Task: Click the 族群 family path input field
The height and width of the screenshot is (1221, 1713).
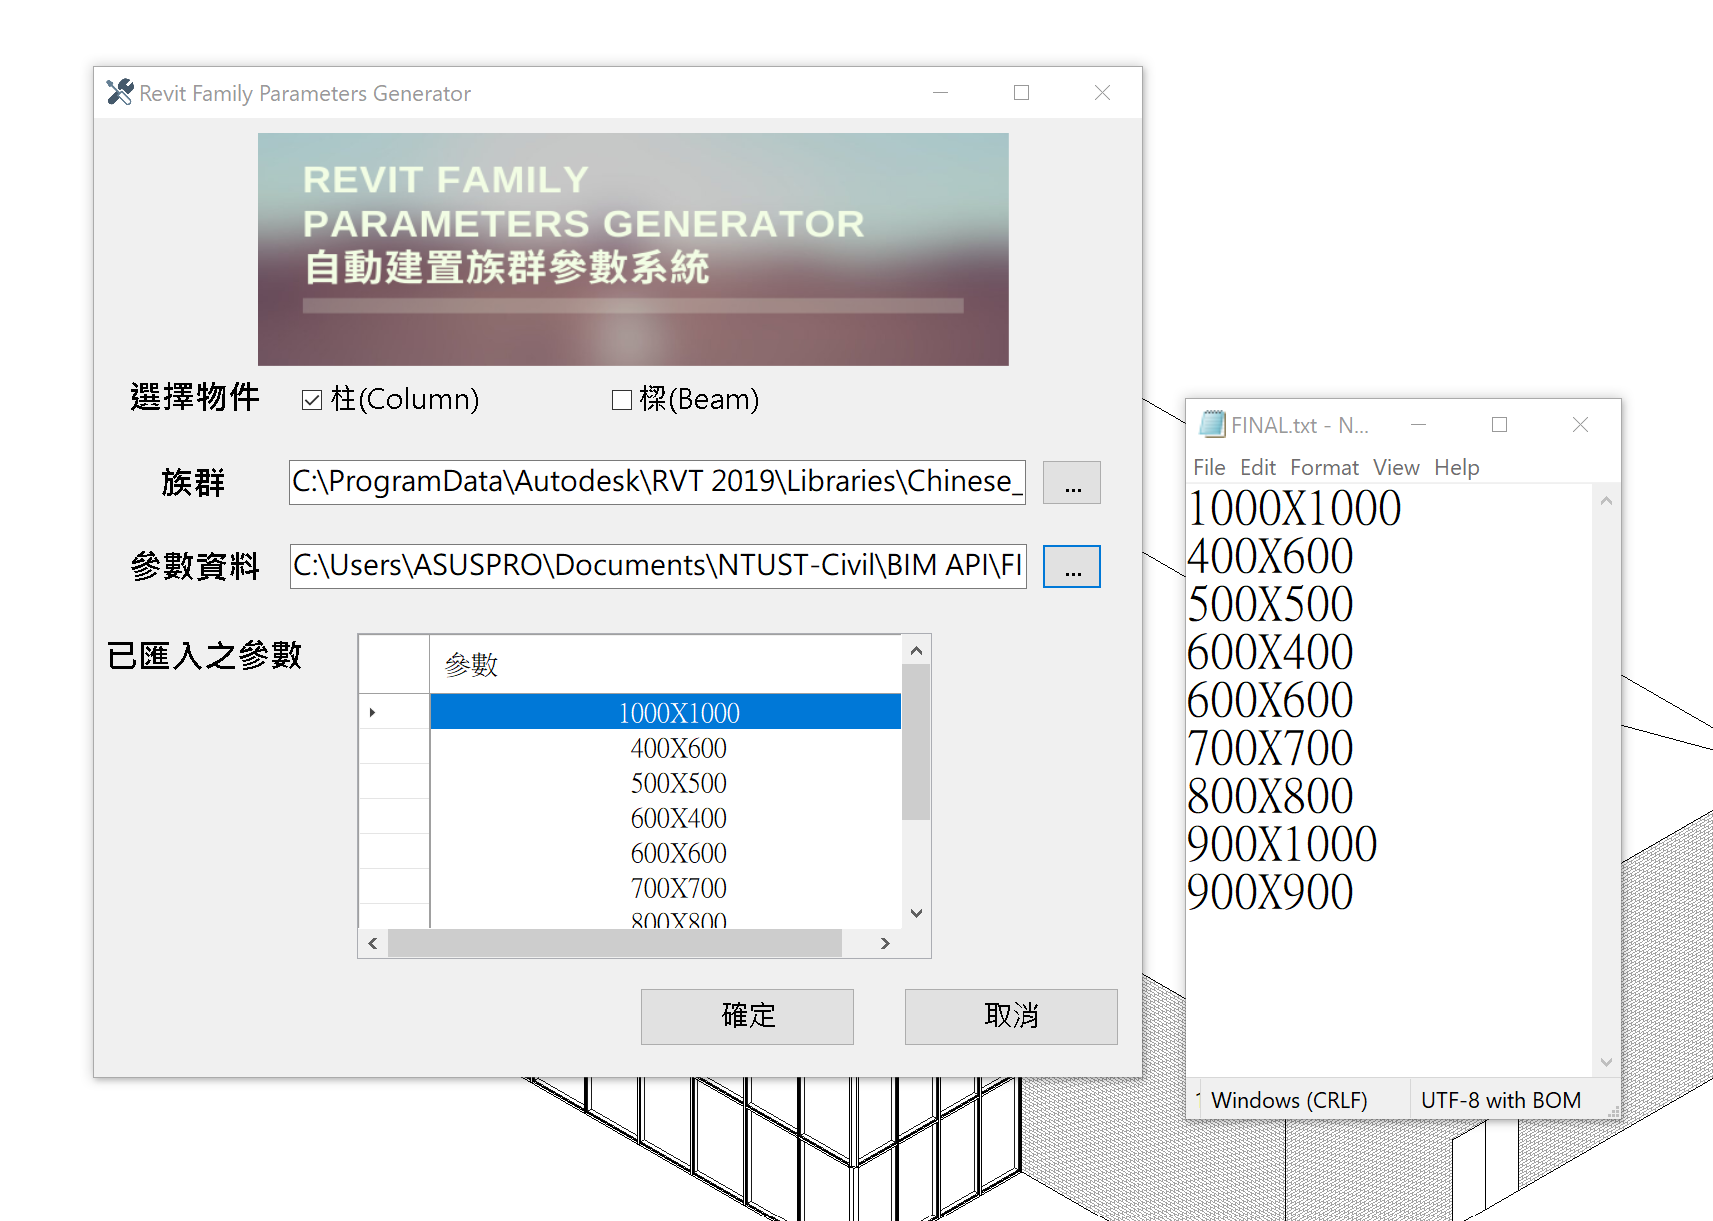Action: [657, 482]
